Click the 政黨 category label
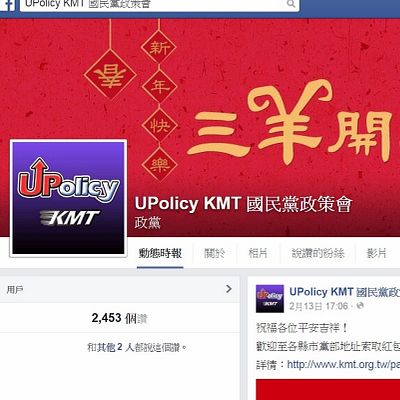The height and width of the screenshot is (400, 400). [x=147, y=223]
